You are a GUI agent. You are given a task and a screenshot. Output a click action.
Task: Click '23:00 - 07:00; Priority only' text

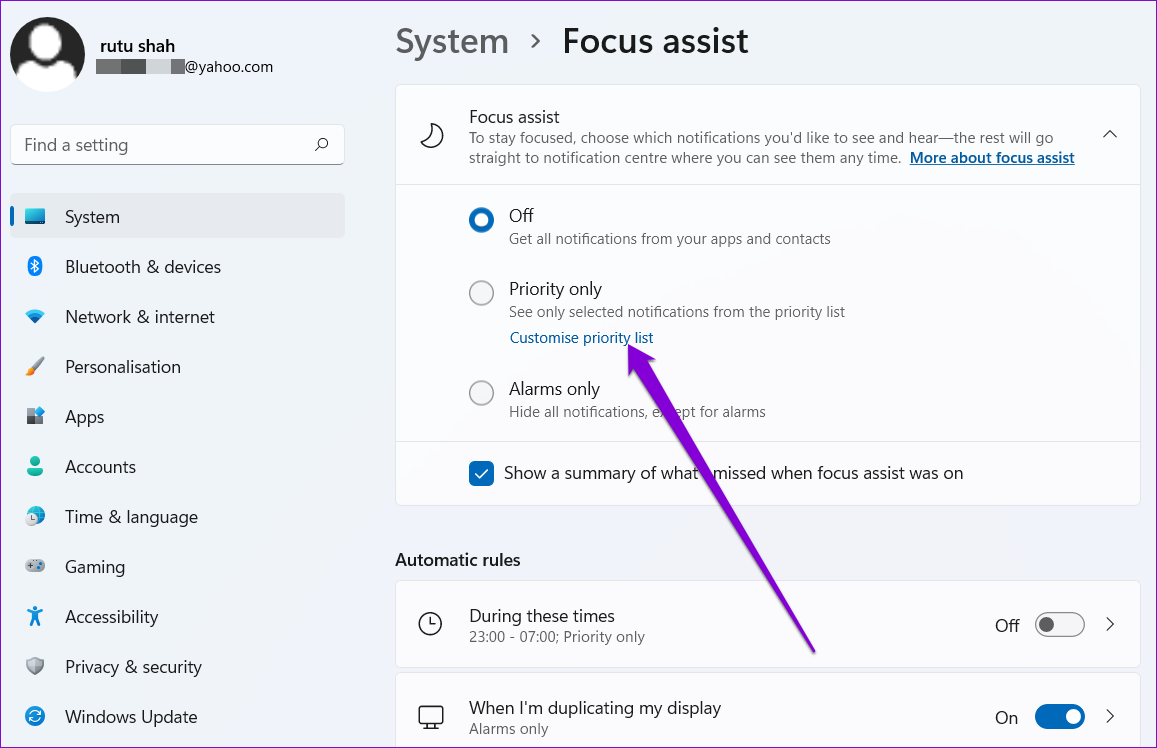[x=556, y=637]
